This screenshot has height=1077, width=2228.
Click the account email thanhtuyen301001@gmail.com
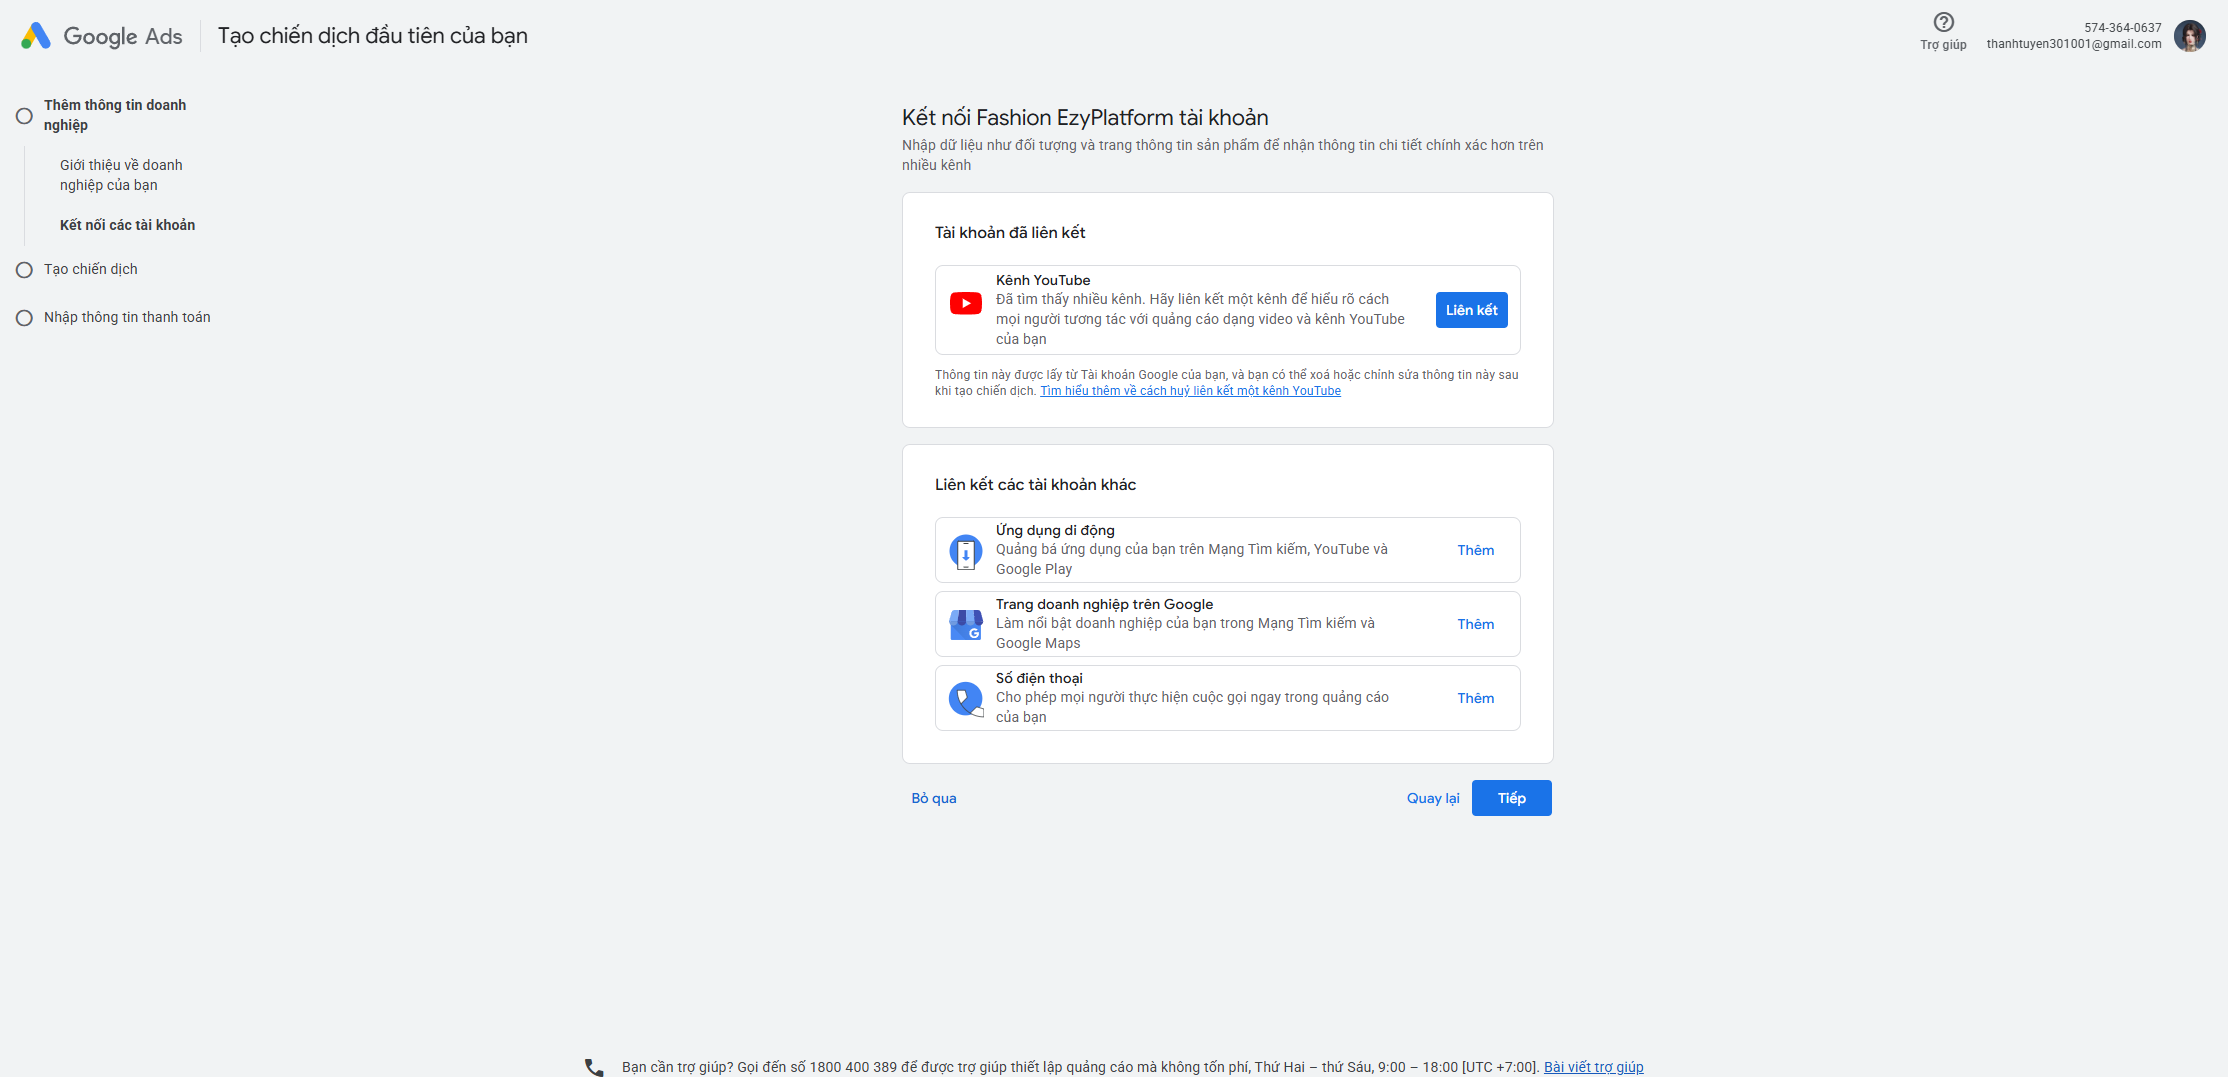(x=2074, y=44)
